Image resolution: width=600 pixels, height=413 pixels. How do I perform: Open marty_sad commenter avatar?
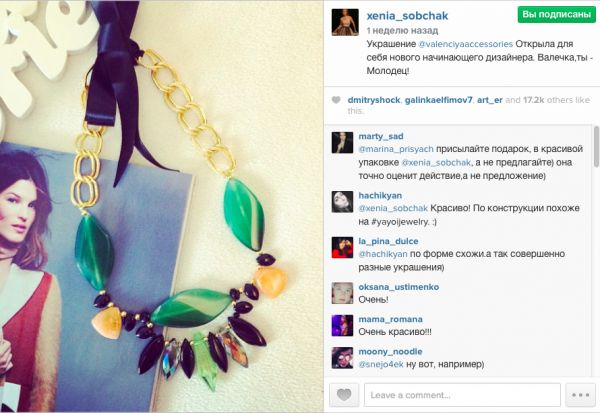coord(342,142)
